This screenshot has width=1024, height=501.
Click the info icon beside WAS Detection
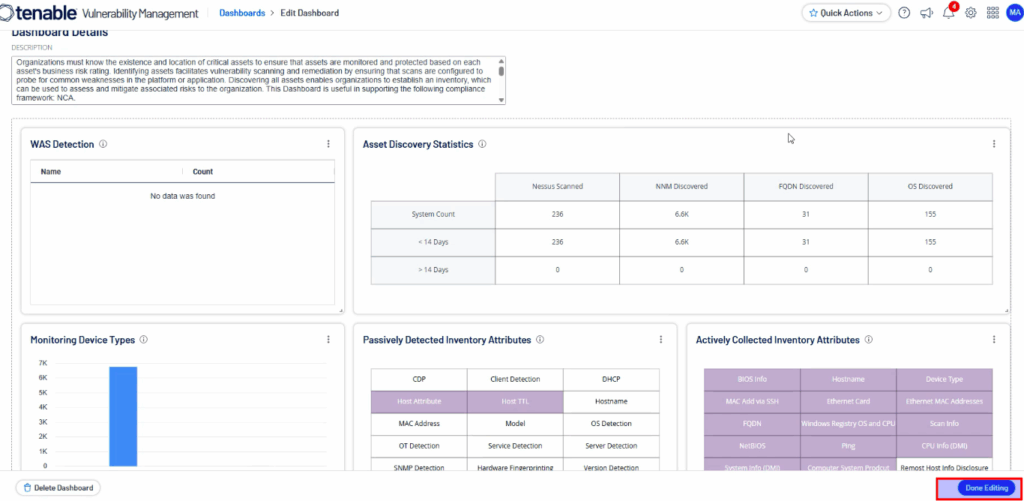click(x=103, y=144)
